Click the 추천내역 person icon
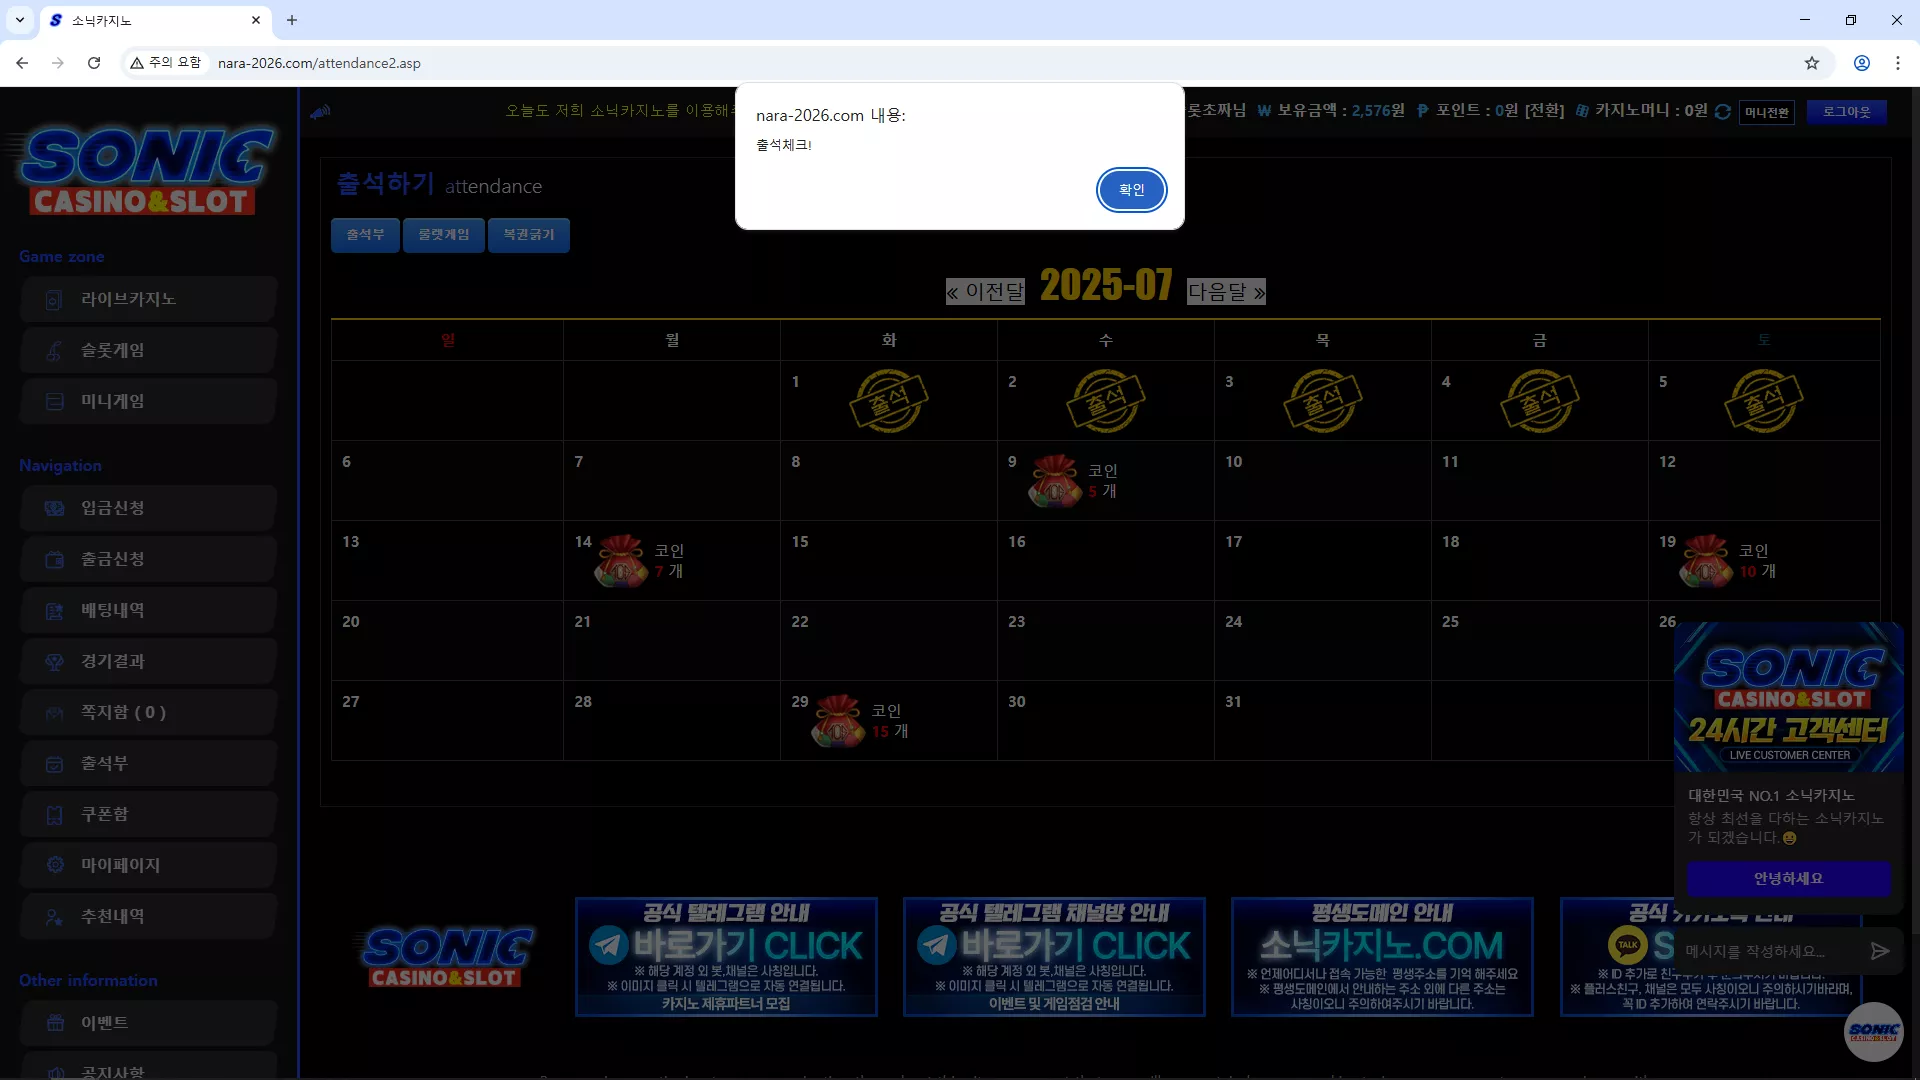 (x=55, y=916)
